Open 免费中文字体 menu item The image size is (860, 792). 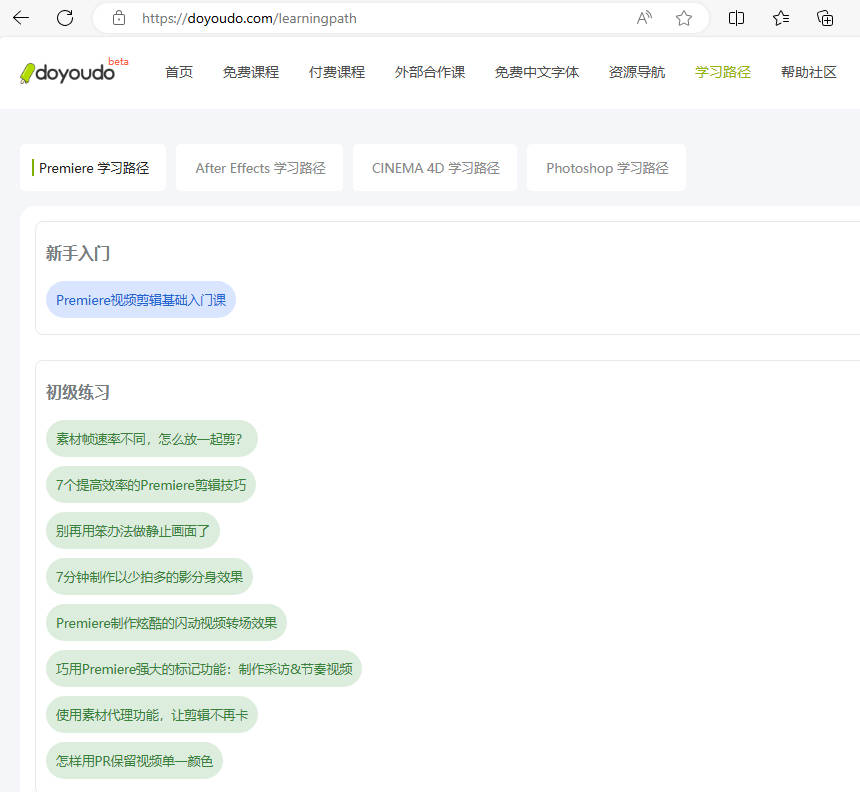[537, 72]
